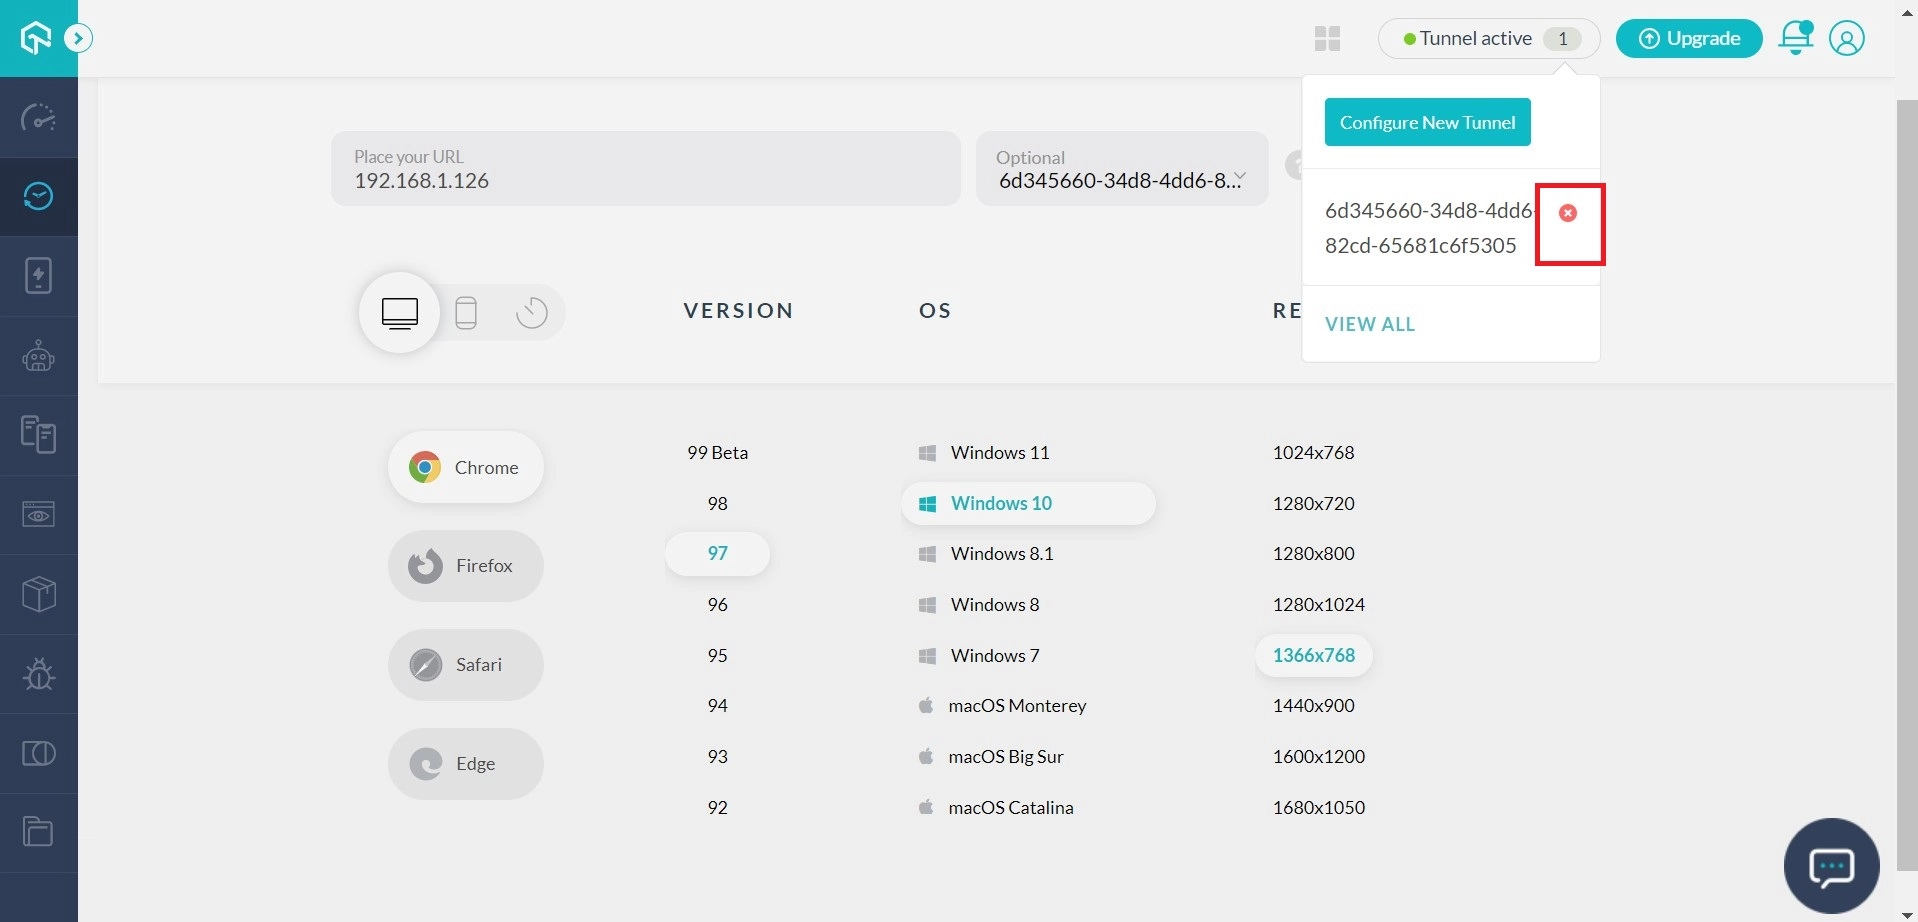Click the VIEW ALL tunnels link
Image resolution: width=1918 pixels, height=922 pixels.
click(x=1369, y=324)
